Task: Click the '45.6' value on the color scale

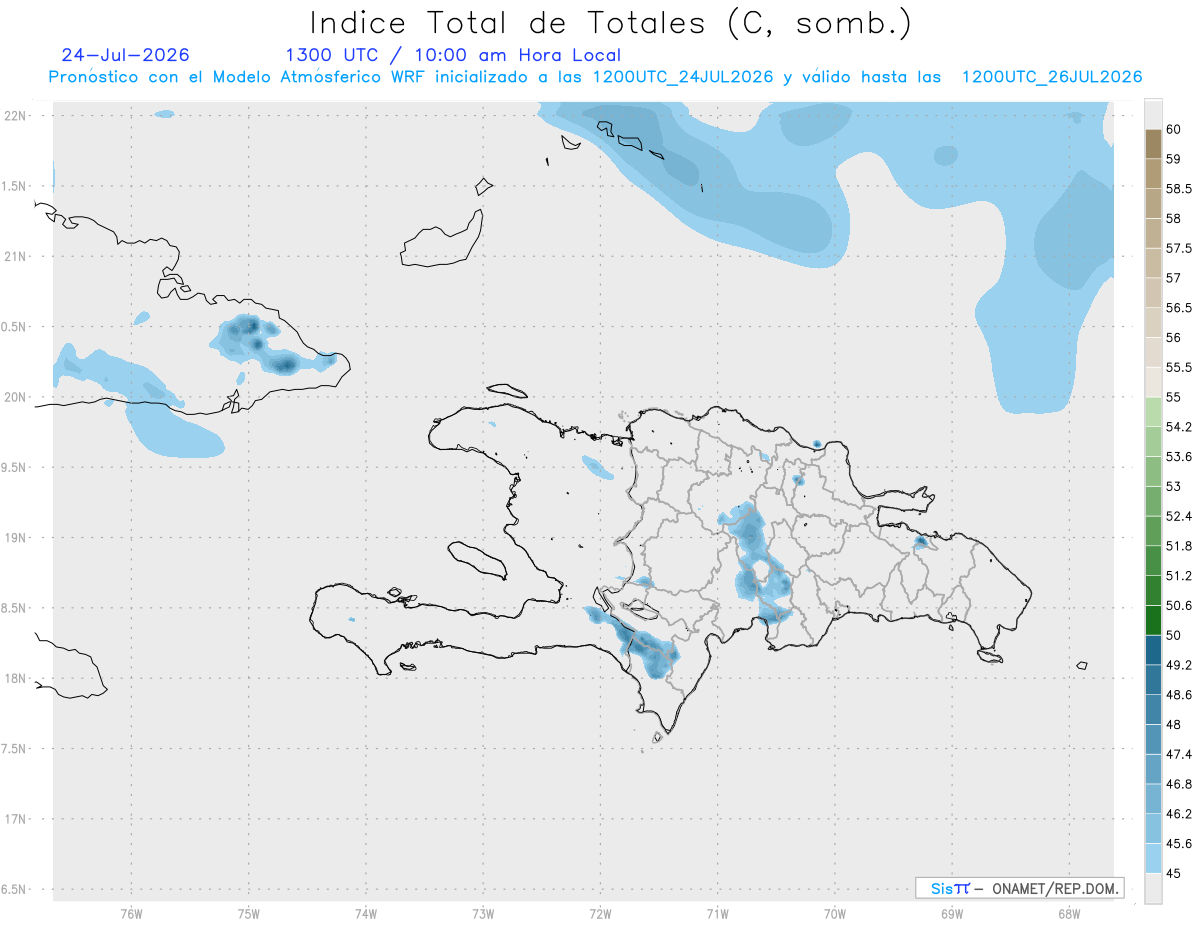Action: [1179, 843]
